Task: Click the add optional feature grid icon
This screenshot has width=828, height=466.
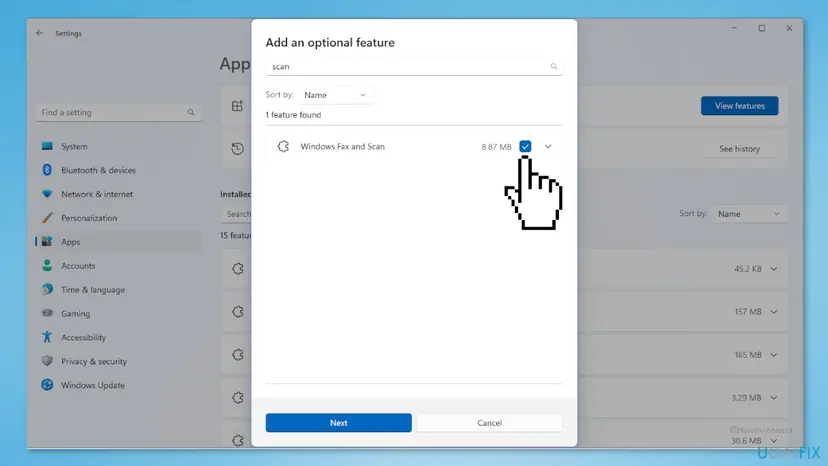Action: (238, 106)
